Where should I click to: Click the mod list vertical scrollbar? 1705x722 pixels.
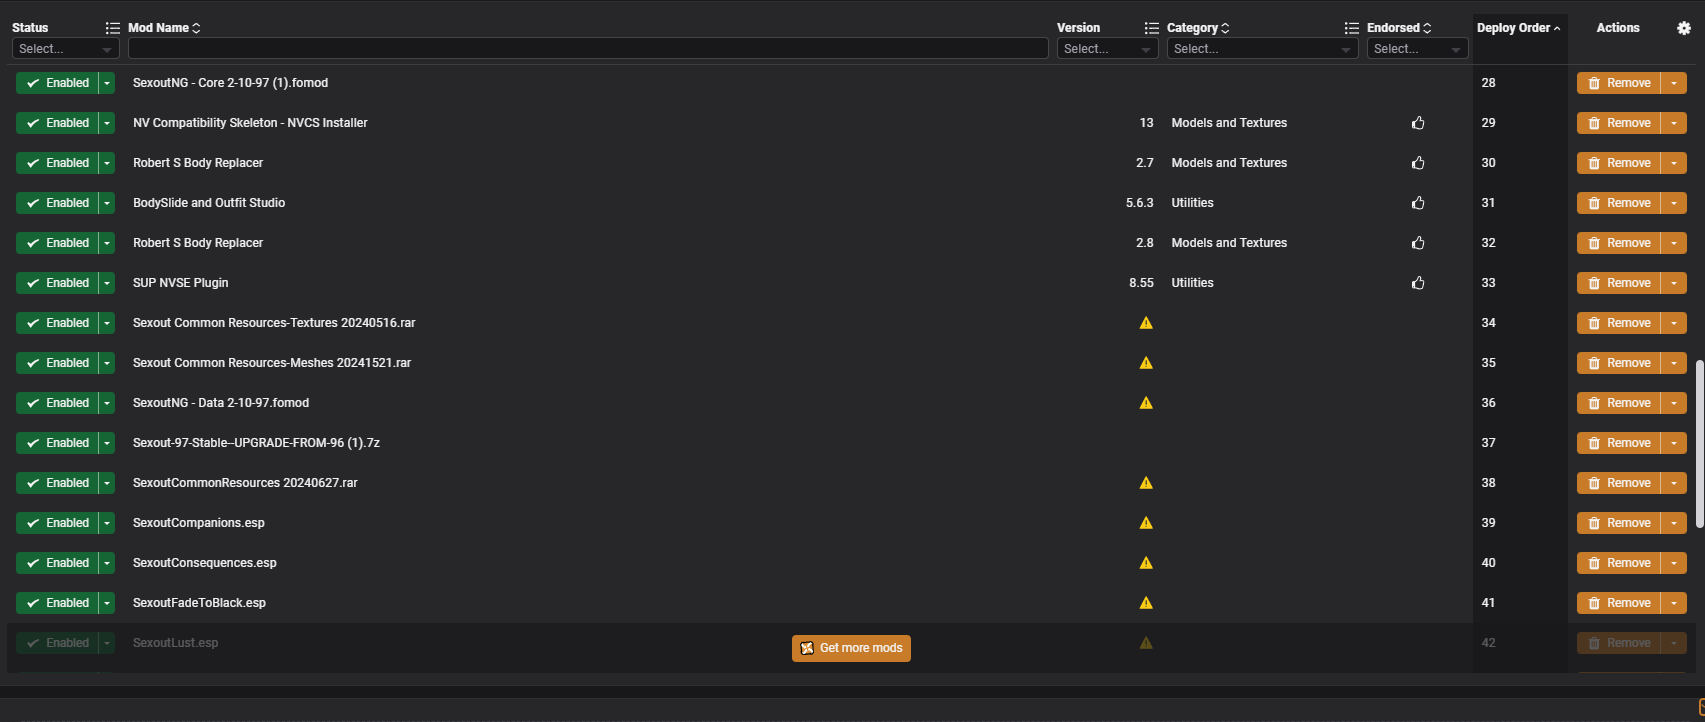coord(1699,444)
